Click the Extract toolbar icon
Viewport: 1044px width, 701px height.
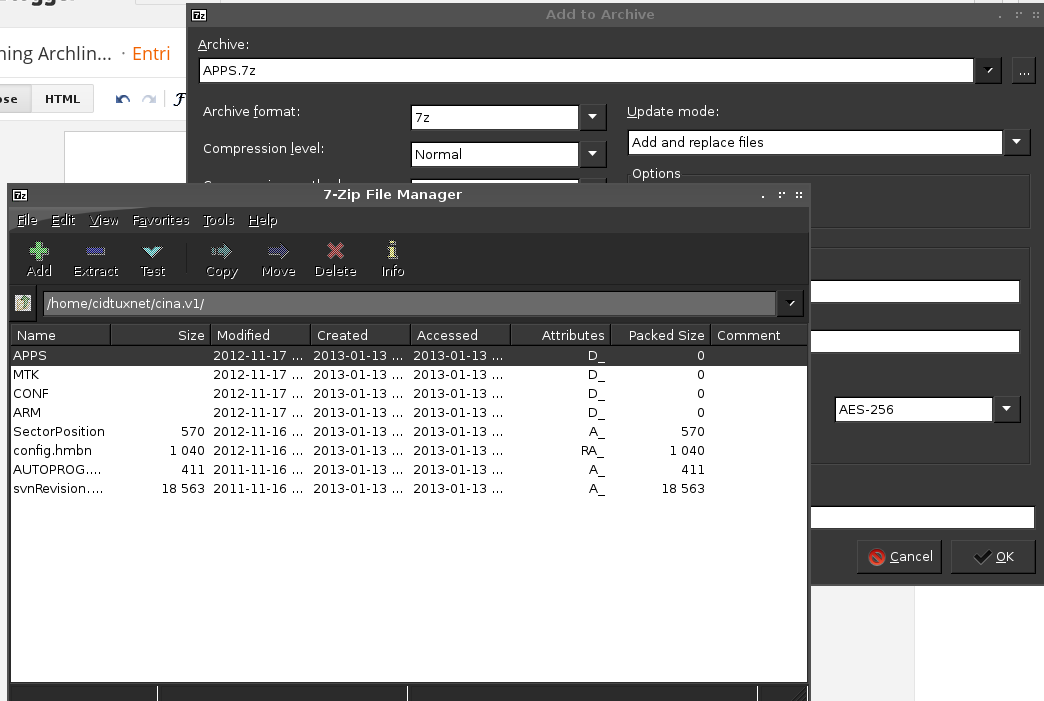coord(95,251)
